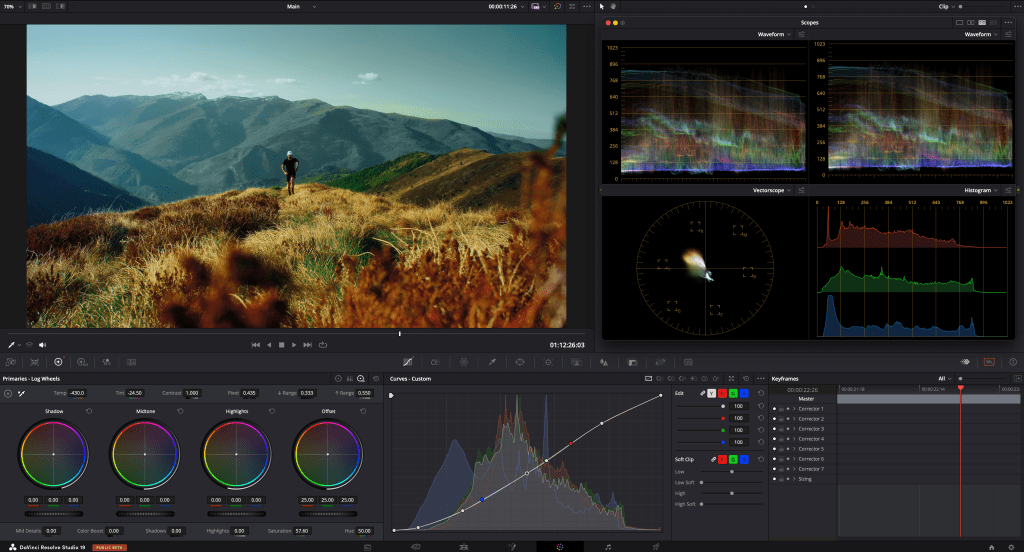Expand the Corrector 1 keyframe track
Image resolution: width=1024 pixels, height=552 pixels.
[794, 409]
